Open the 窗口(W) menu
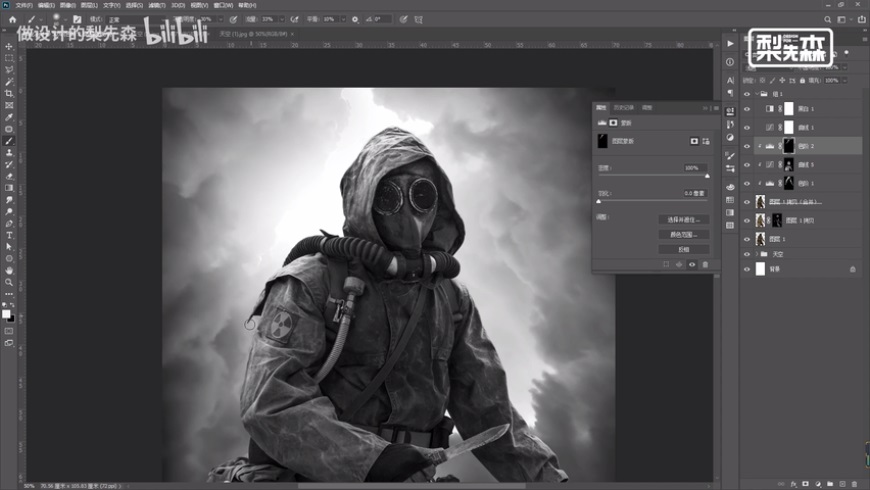This screenshot has height=490, width=870. (x=223, y=5)
